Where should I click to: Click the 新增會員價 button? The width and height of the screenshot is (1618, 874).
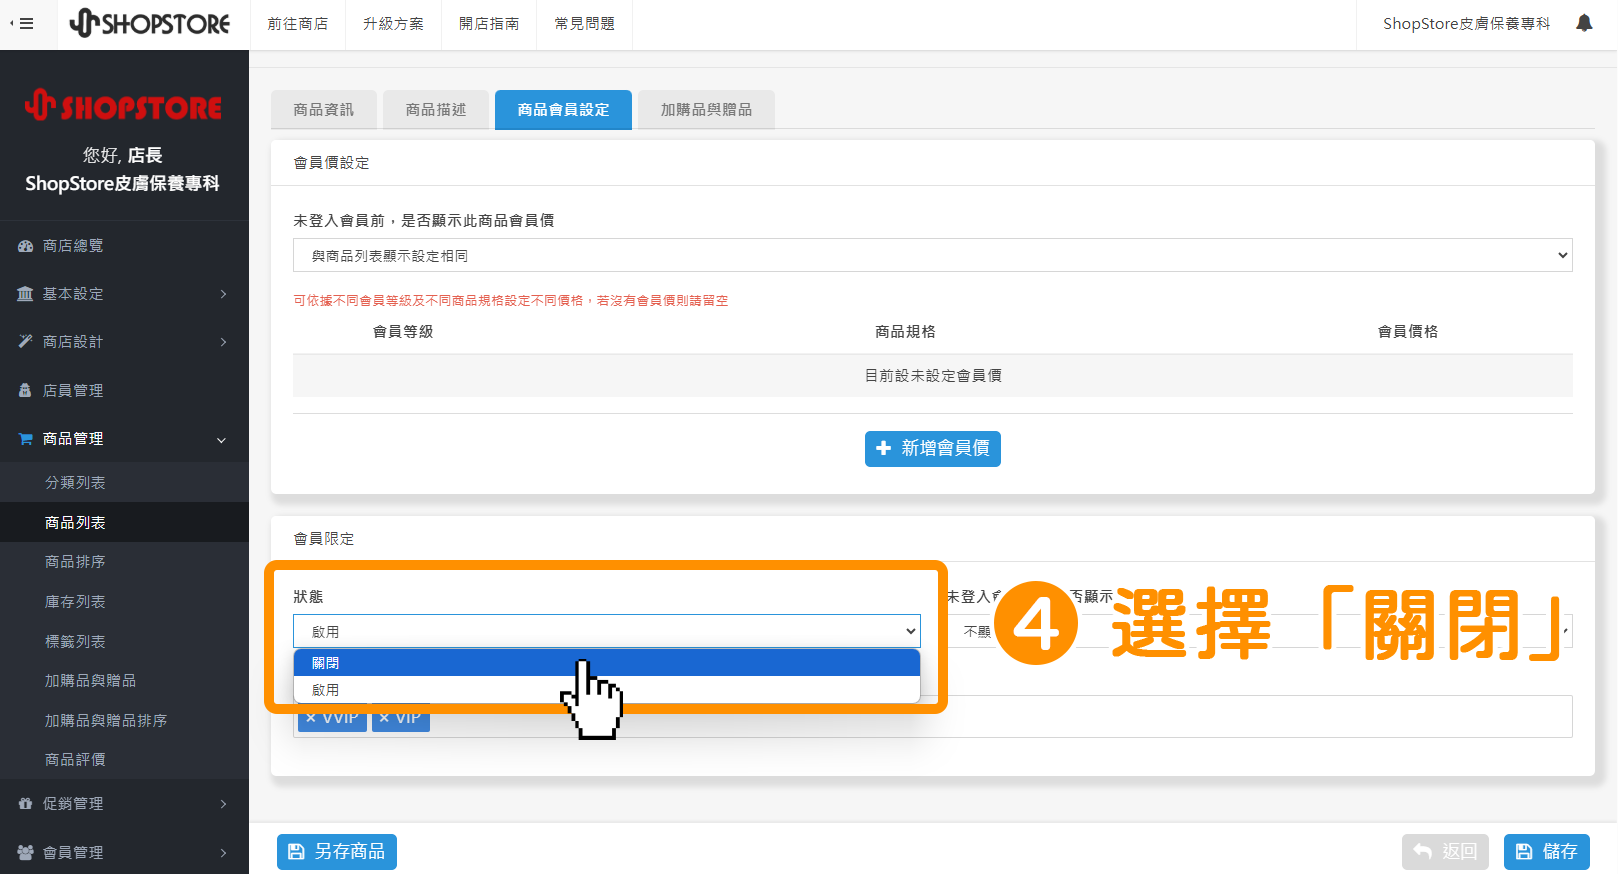(x=932, y=448)
